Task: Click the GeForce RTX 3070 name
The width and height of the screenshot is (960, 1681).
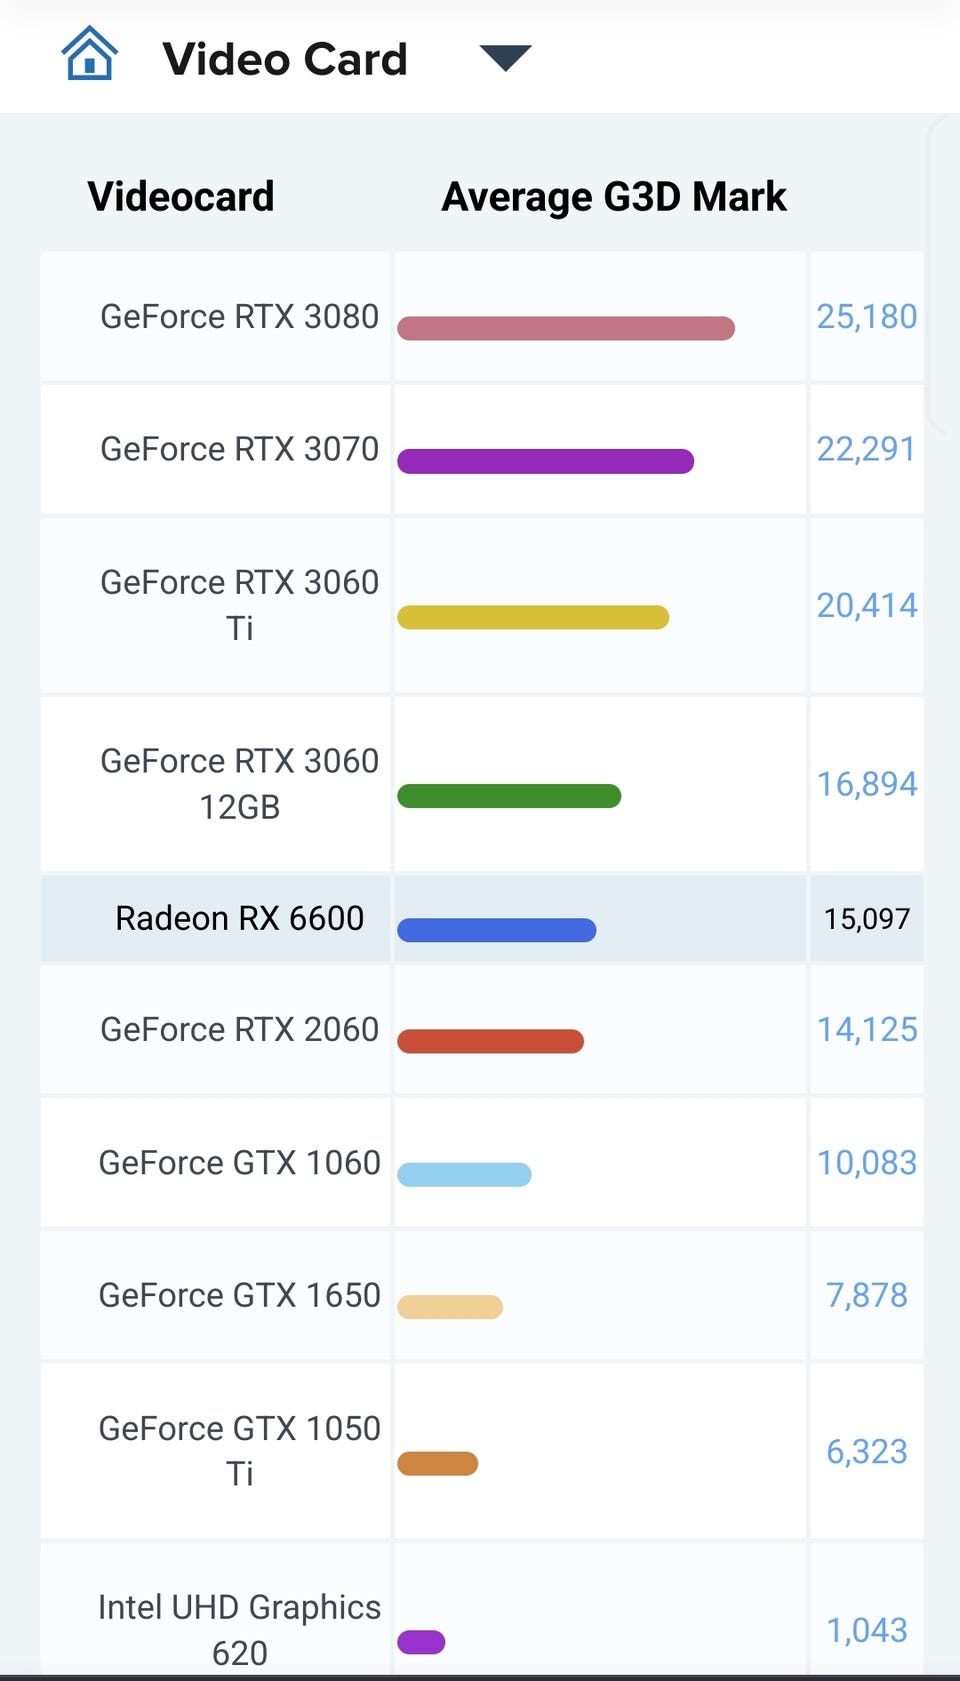Action: pyautogui.click(x=240, y=450)
